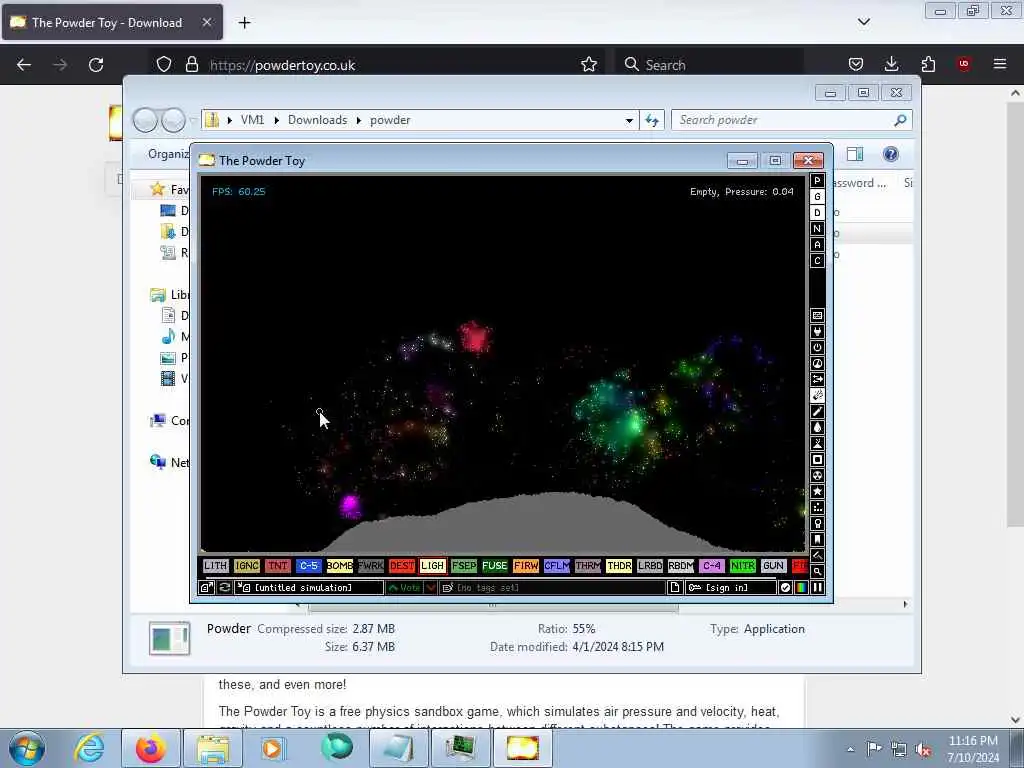Expand the arrow before VM1 in breadcrumb

coord(230,120)
